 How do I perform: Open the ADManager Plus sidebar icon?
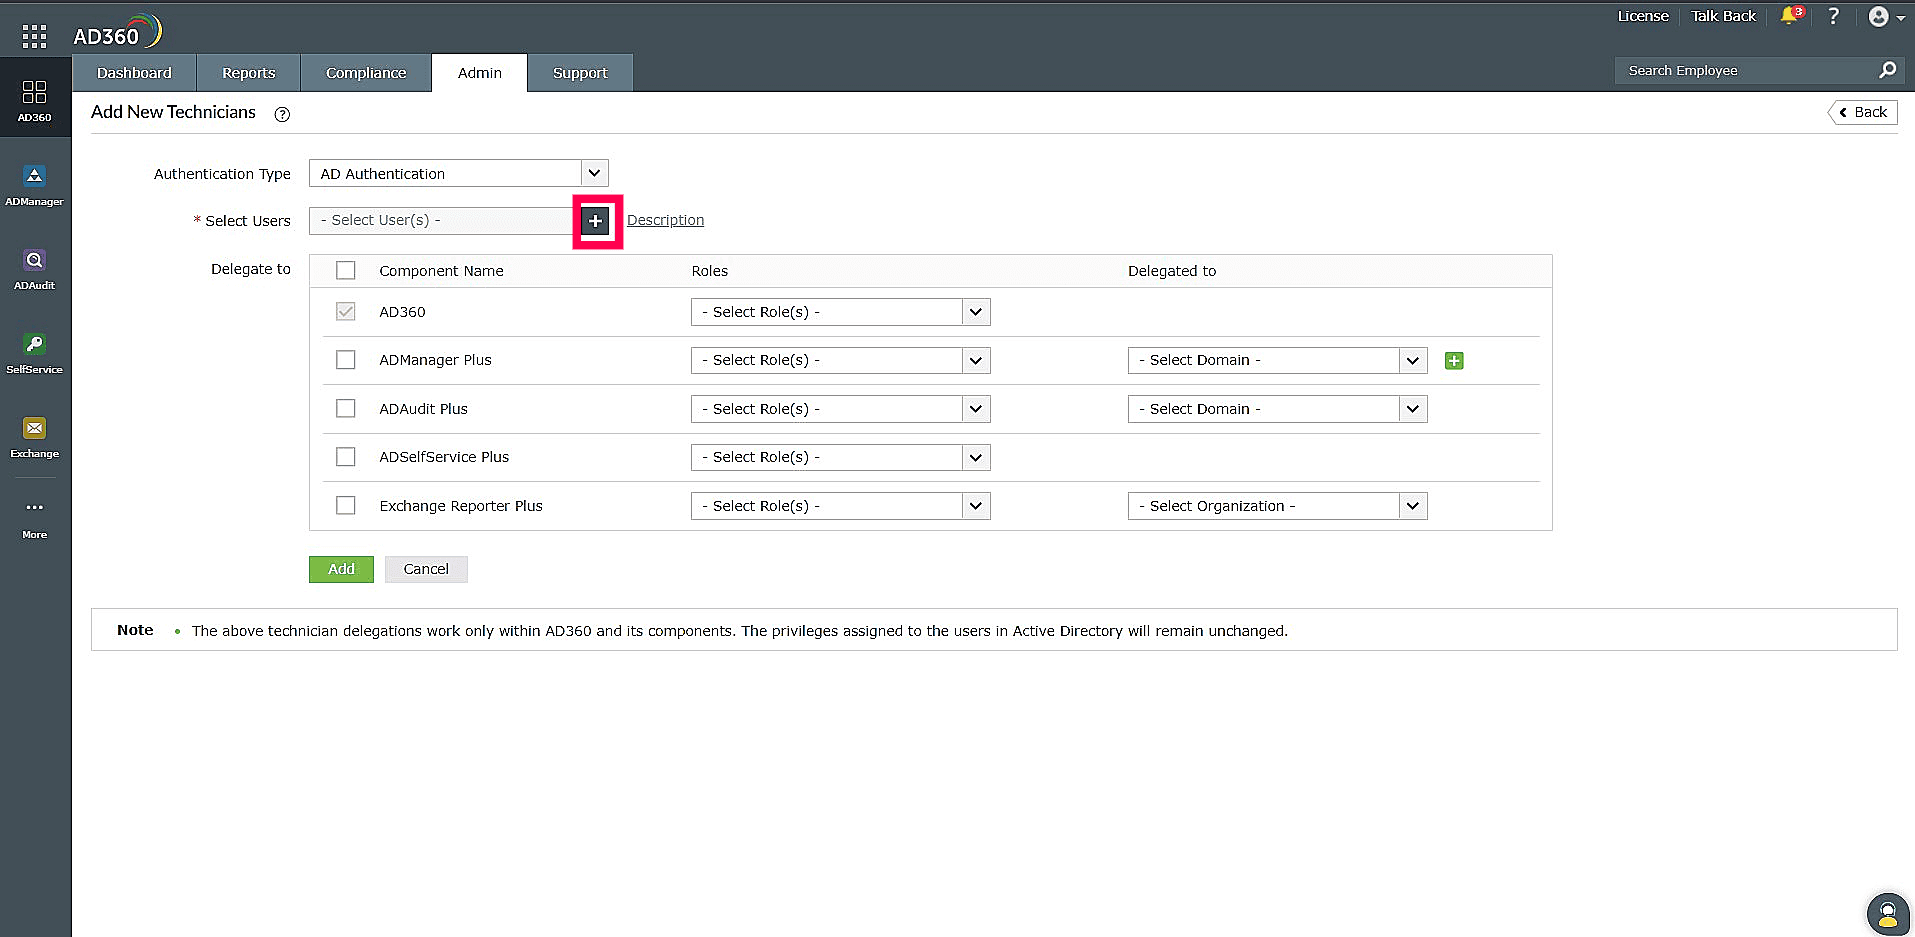[35, 178]
